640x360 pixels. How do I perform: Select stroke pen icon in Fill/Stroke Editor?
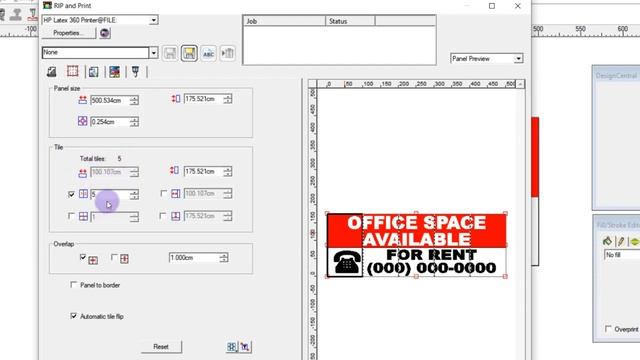621,241
